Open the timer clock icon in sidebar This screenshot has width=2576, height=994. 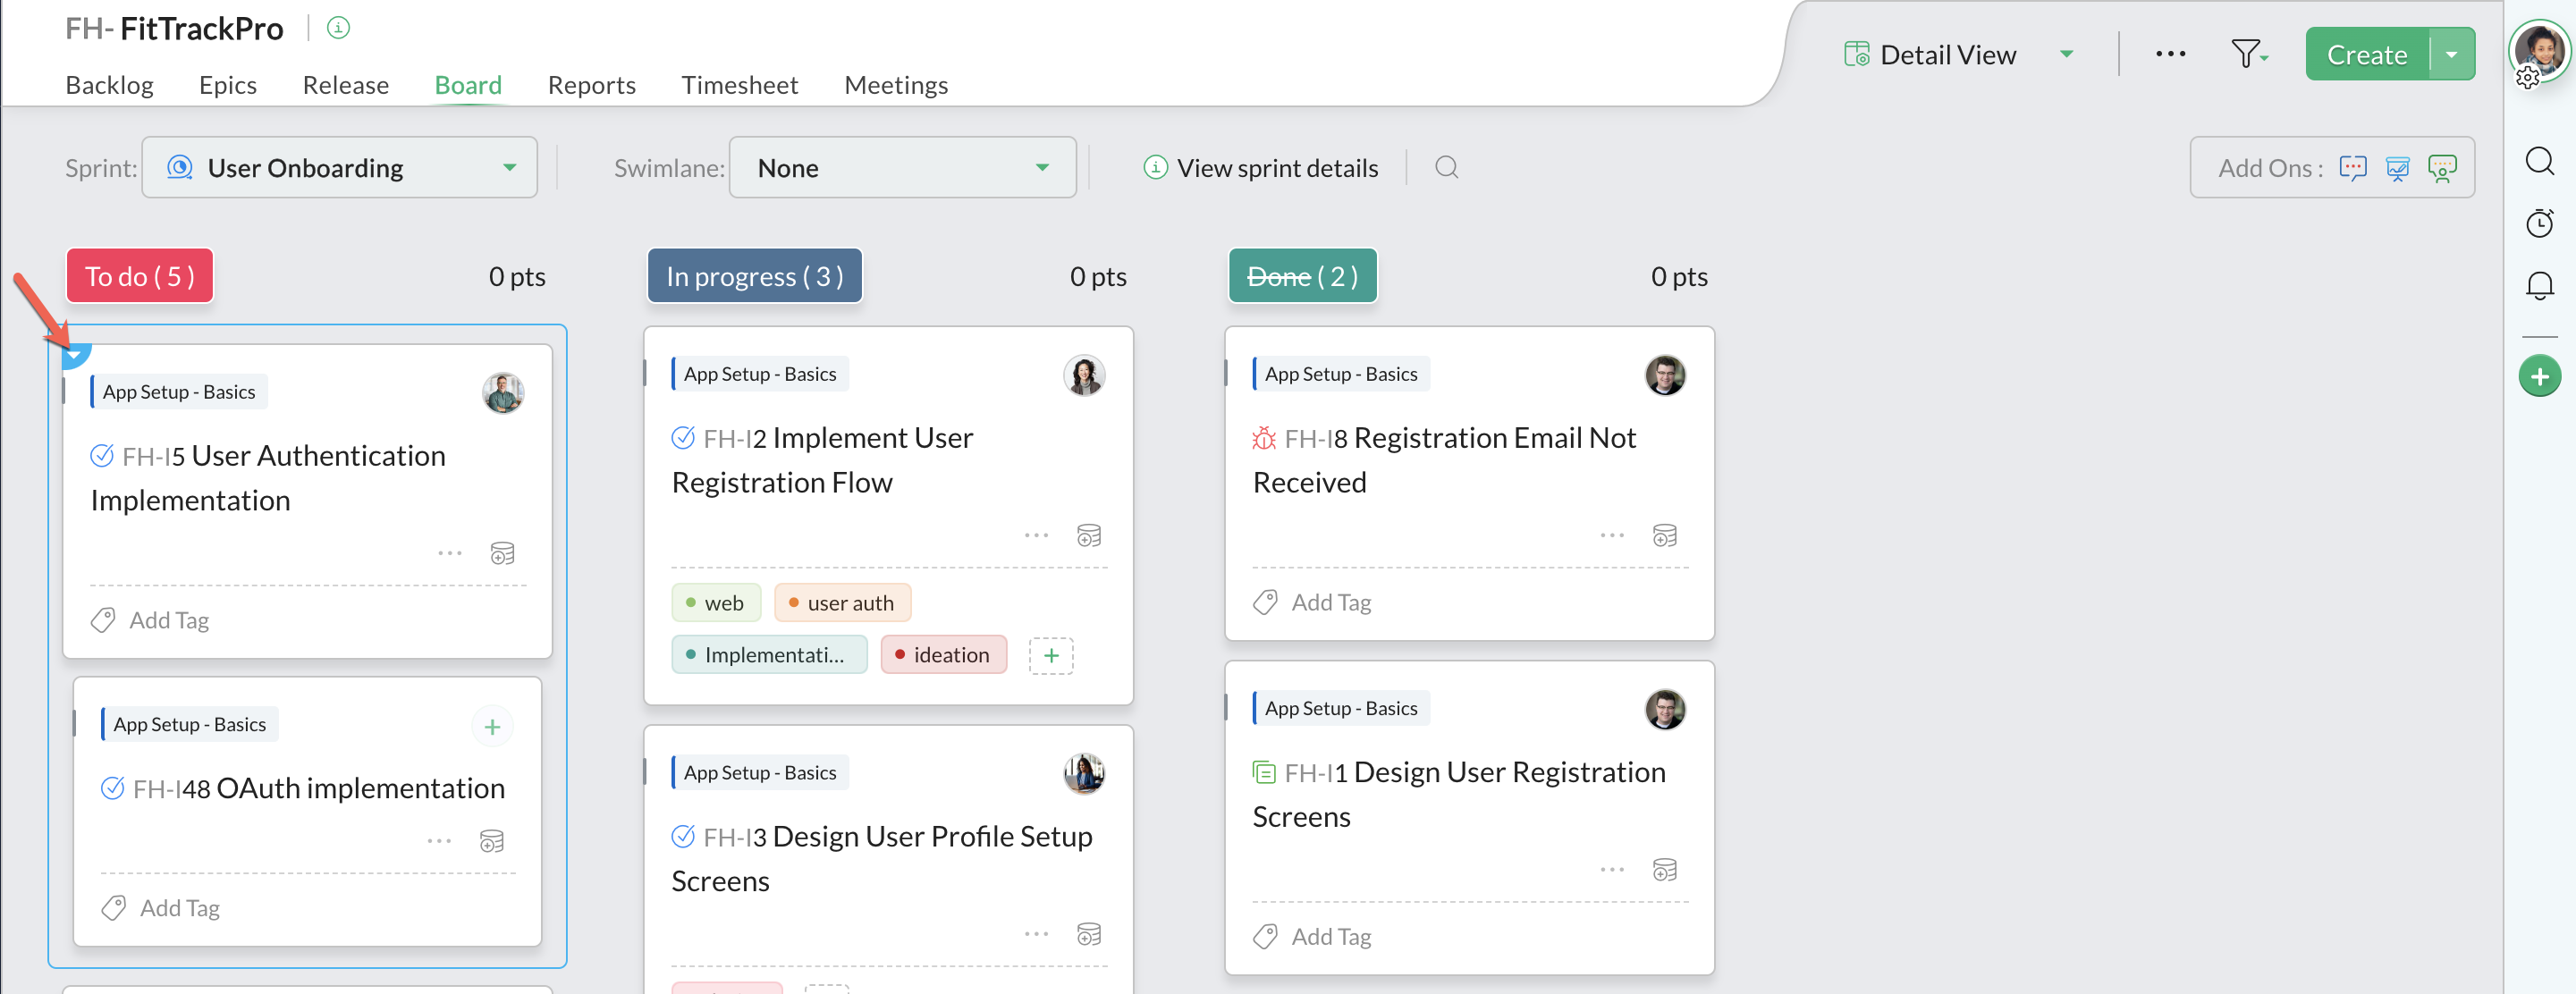point(2539,223)
